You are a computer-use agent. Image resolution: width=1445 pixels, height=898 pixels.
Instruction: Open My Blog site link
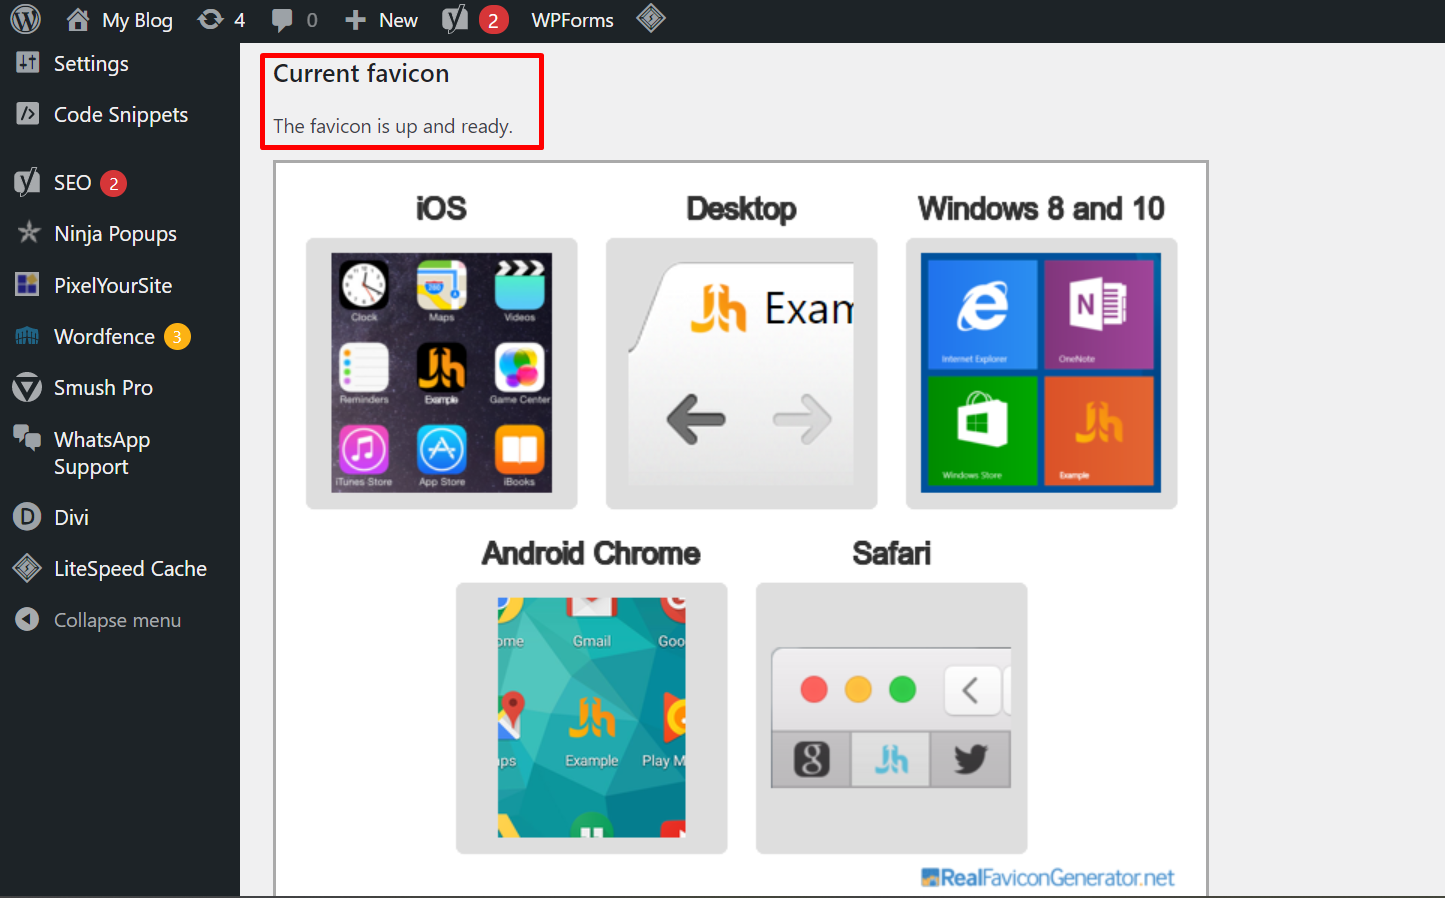click(x=119, y=20)
